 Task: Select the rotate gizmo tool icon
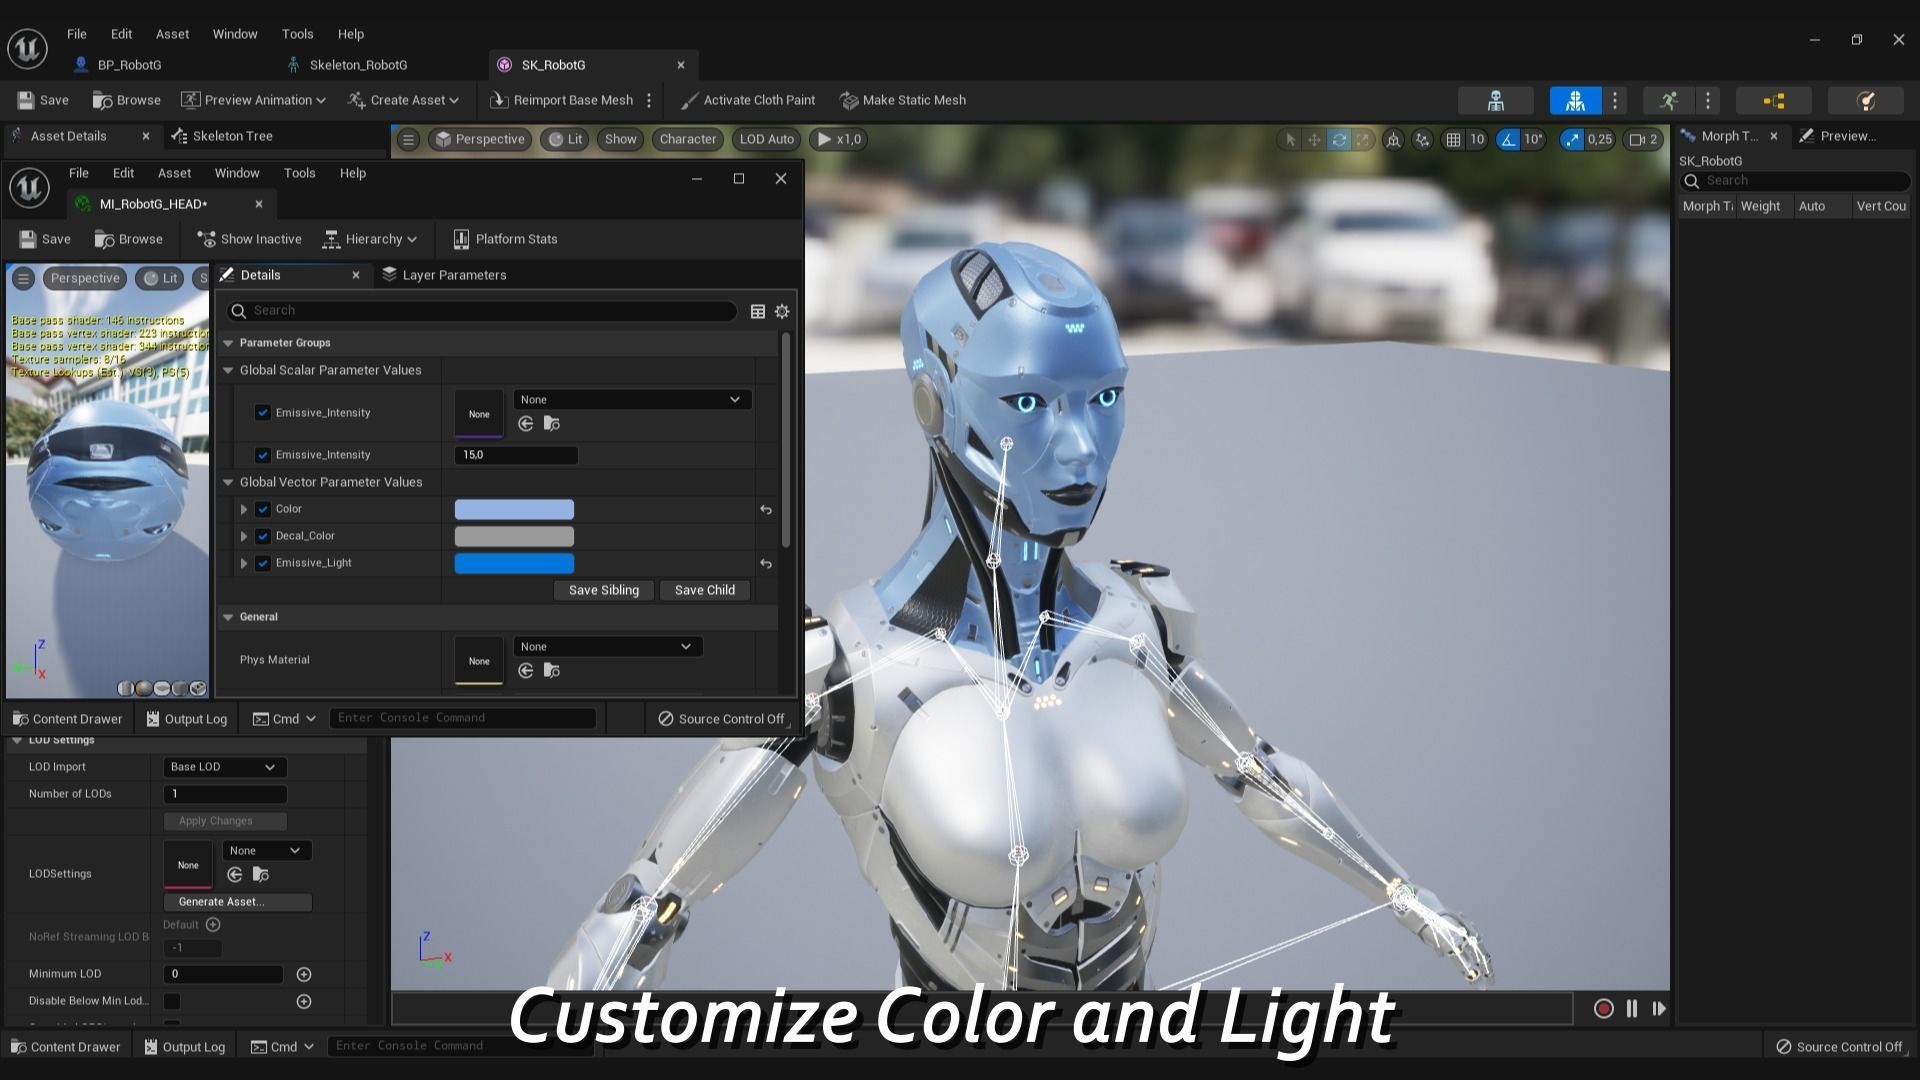1339,139
